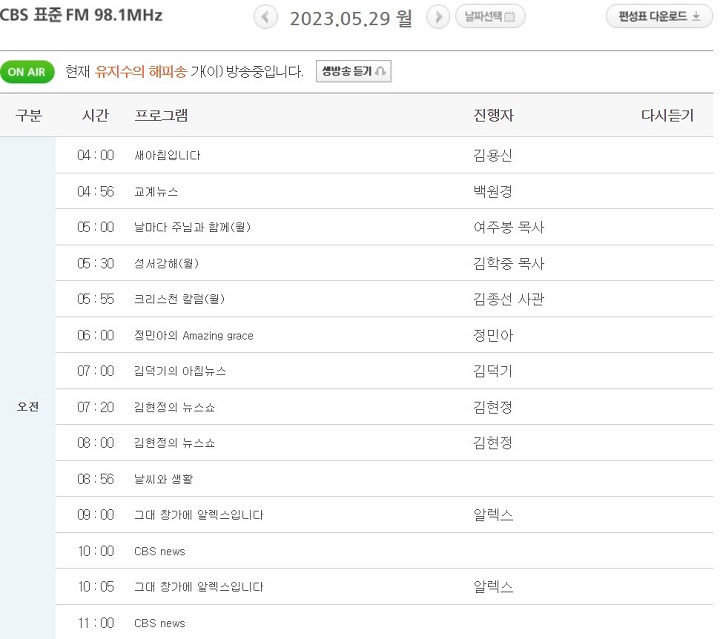Click host name 정민아

tap(493, 336)
